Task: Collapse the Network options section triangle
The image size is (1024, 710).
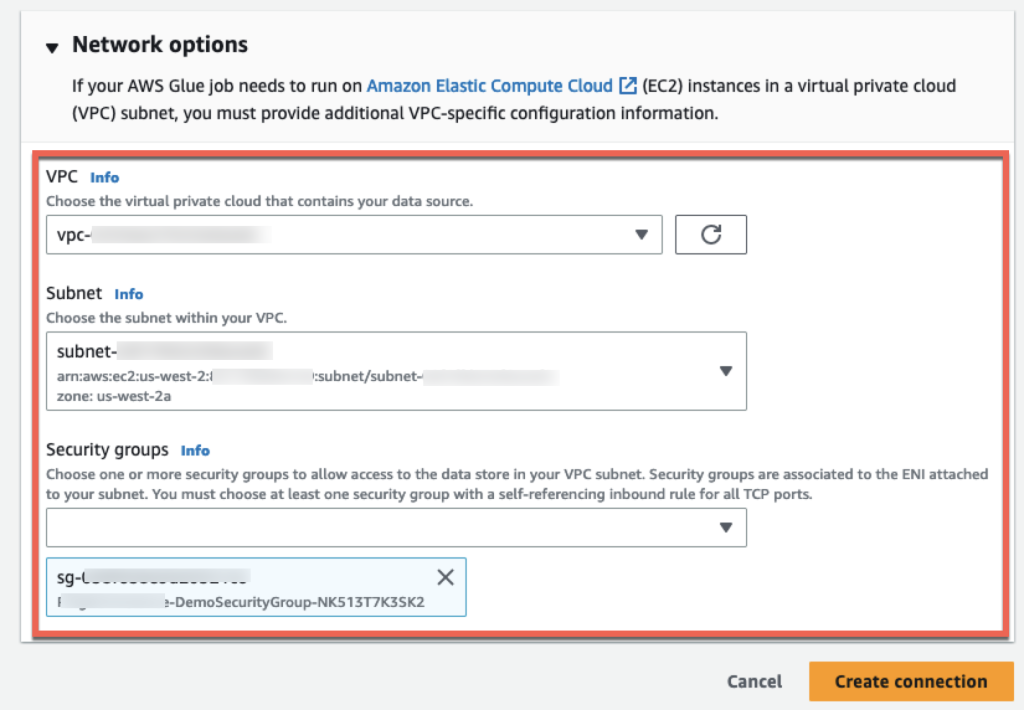Action: coord(52,46)
